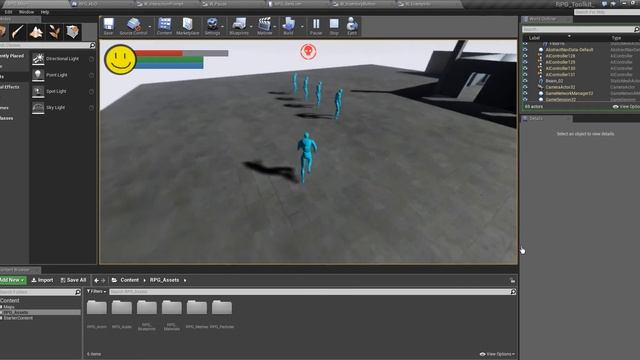
Task: Click the folder icon before Content breadcrumb
Action: pyautogui.click(x=114, y=280)
